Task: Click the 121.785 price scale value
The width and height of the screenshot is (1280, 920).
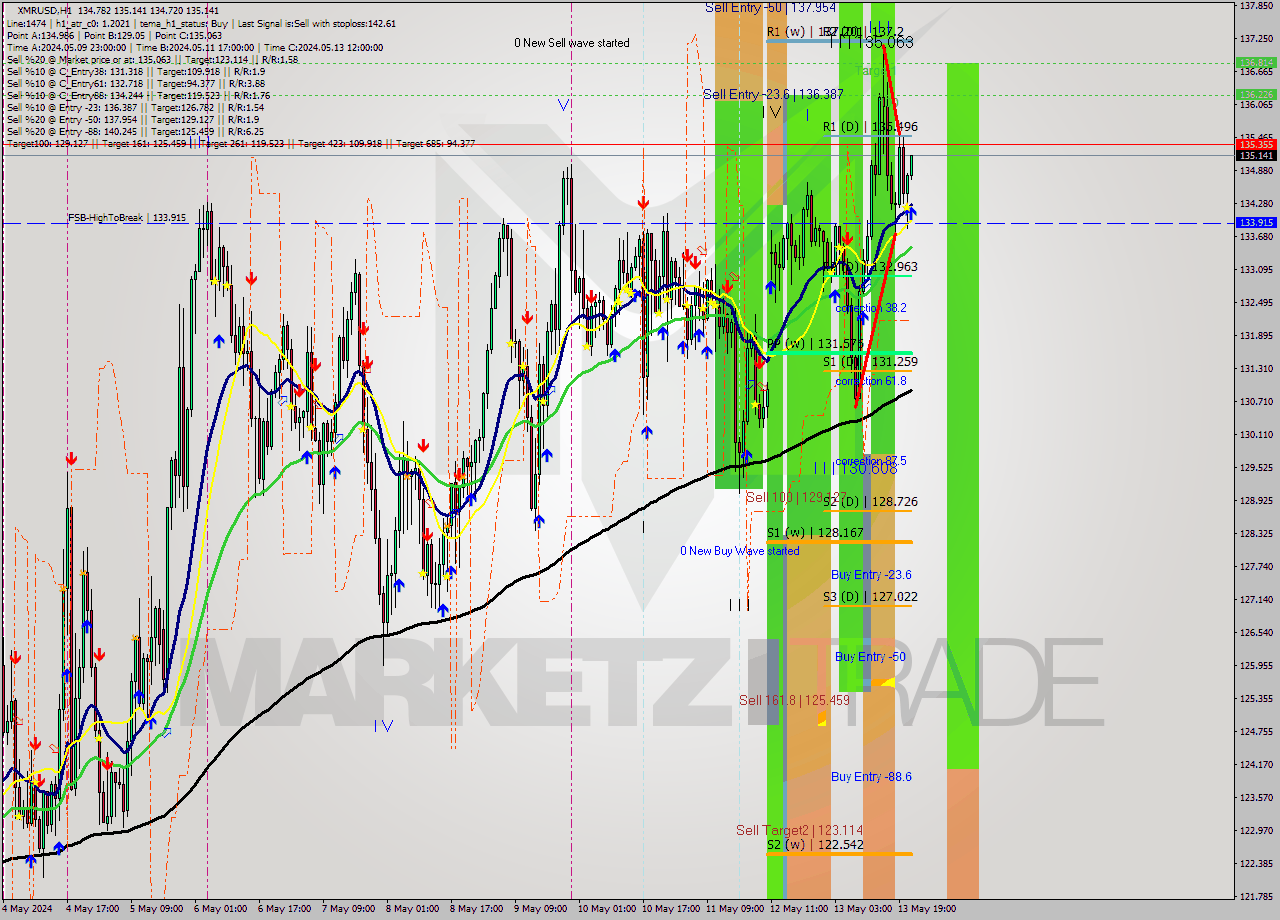Action: (x=1256, y=896)
